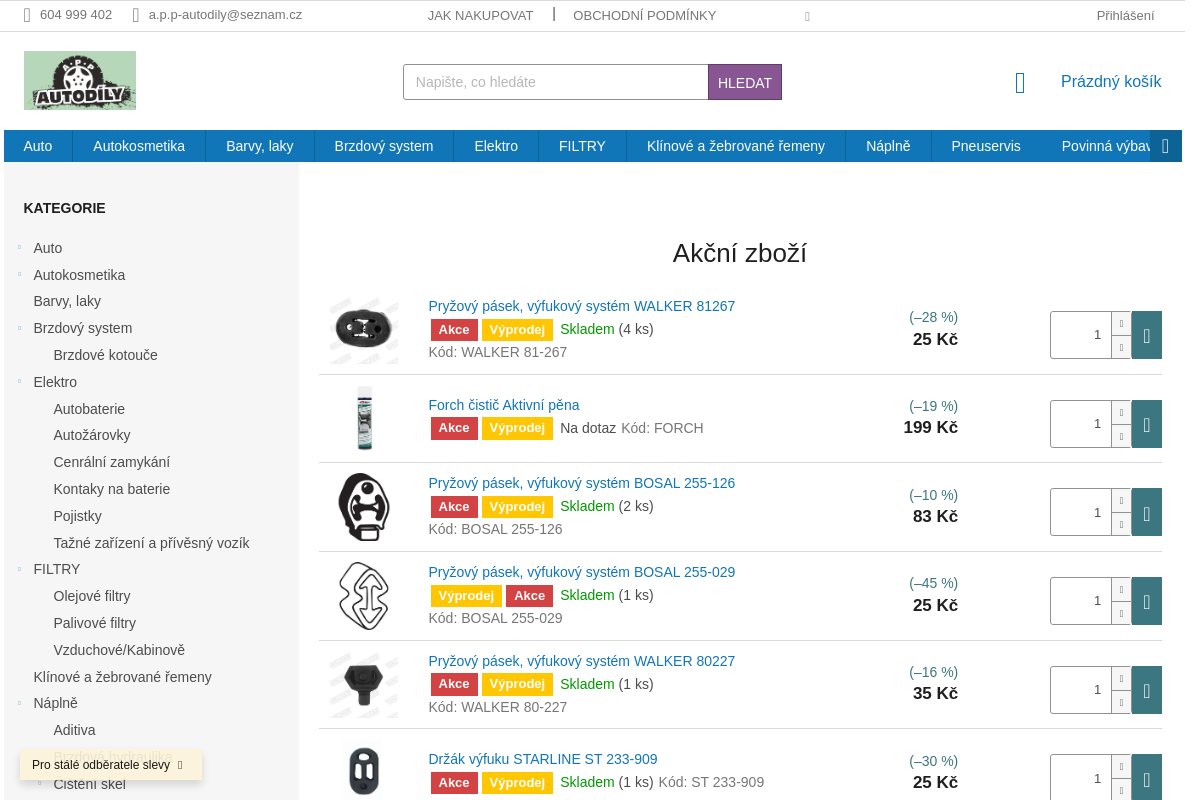Open Pryžový pásek WALKER 81267 product link

tap(582, 306)
